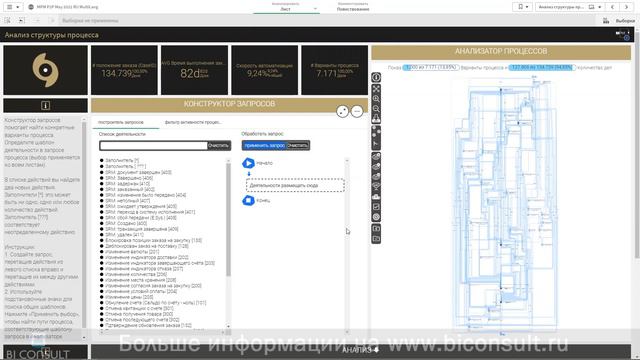Click the variants slider '1.000 из 7.171'
The image size is (640, 360).
click(431, 67)
